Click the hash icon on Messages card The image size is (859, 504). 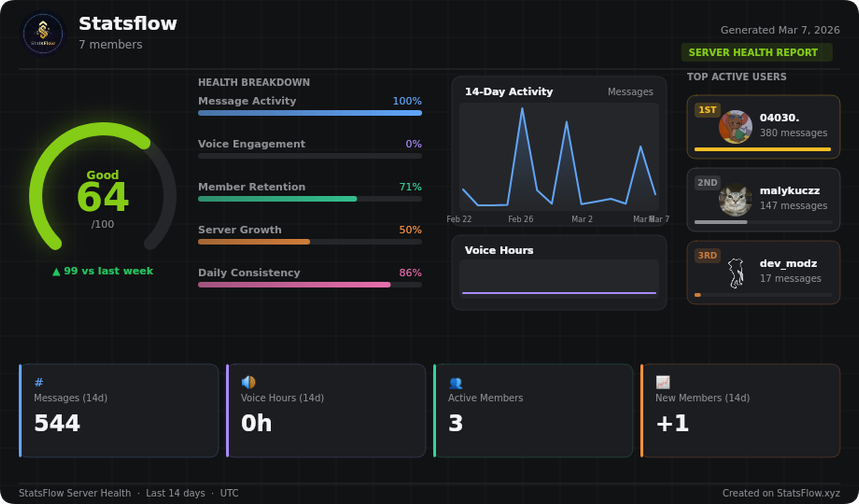click(x=39, y=382)
